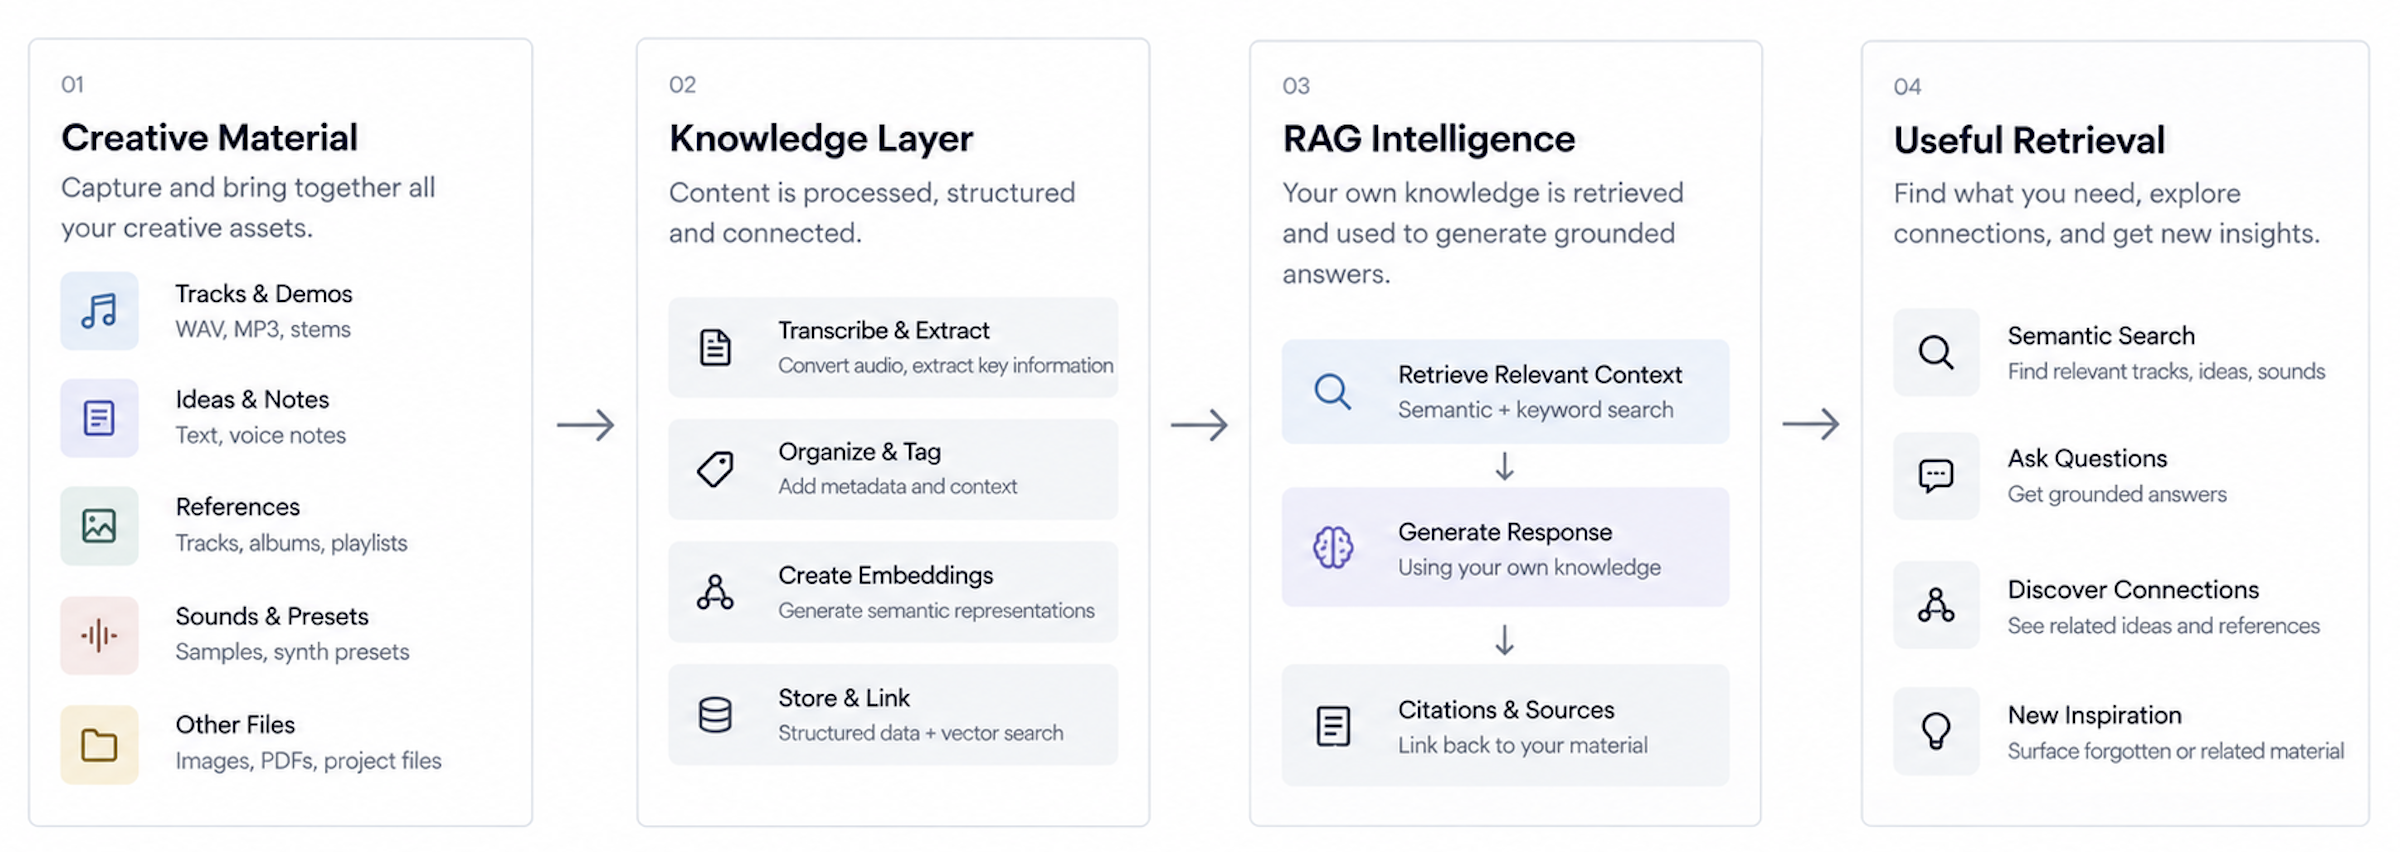Click the image icon beside References

[x=99, y=526]
